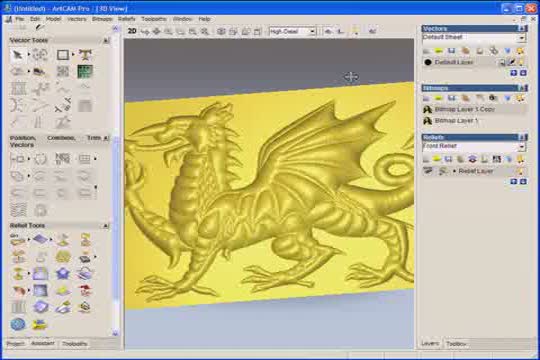This screenshot has height=360, width=540.
Task: Click the green grid icon in Vector Tools
Action: tap(85, 71)
